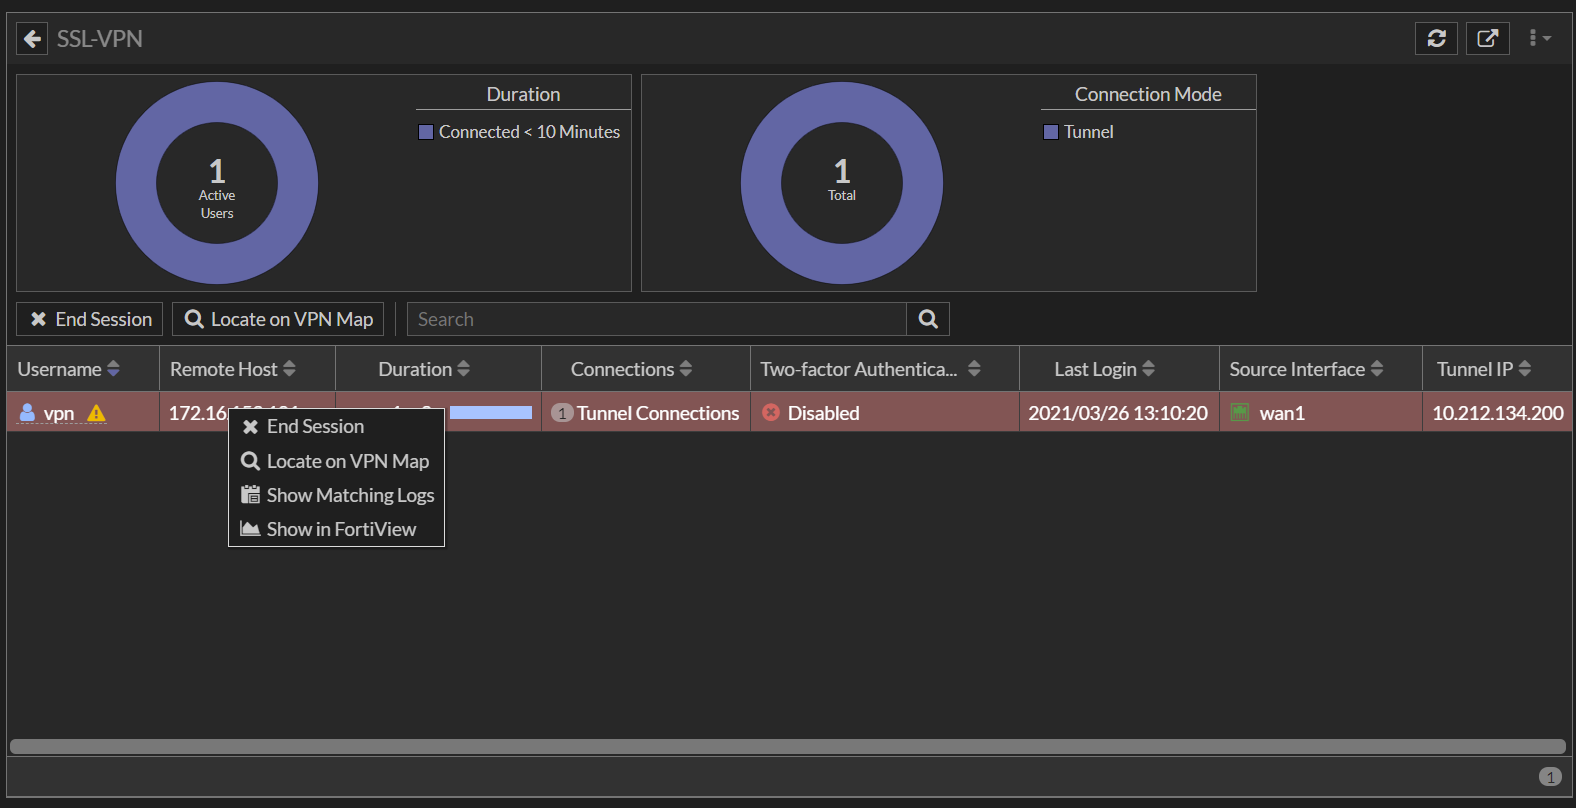1576x808 pixels.
Task: Click the vpn user icon
Action: tap(27, 412)
